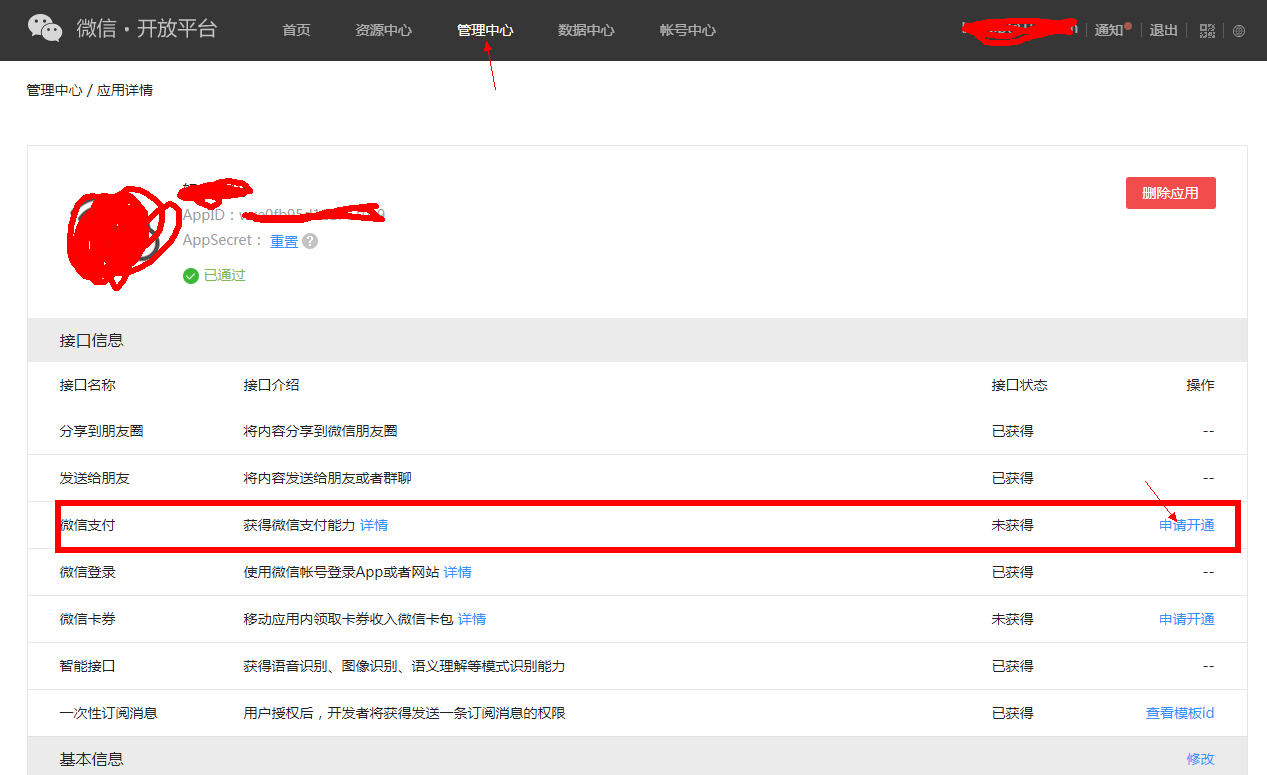Click 未获得 status in 微信卡券 row
This screenshot has height=775, width=1267.
coord(1013,619)
